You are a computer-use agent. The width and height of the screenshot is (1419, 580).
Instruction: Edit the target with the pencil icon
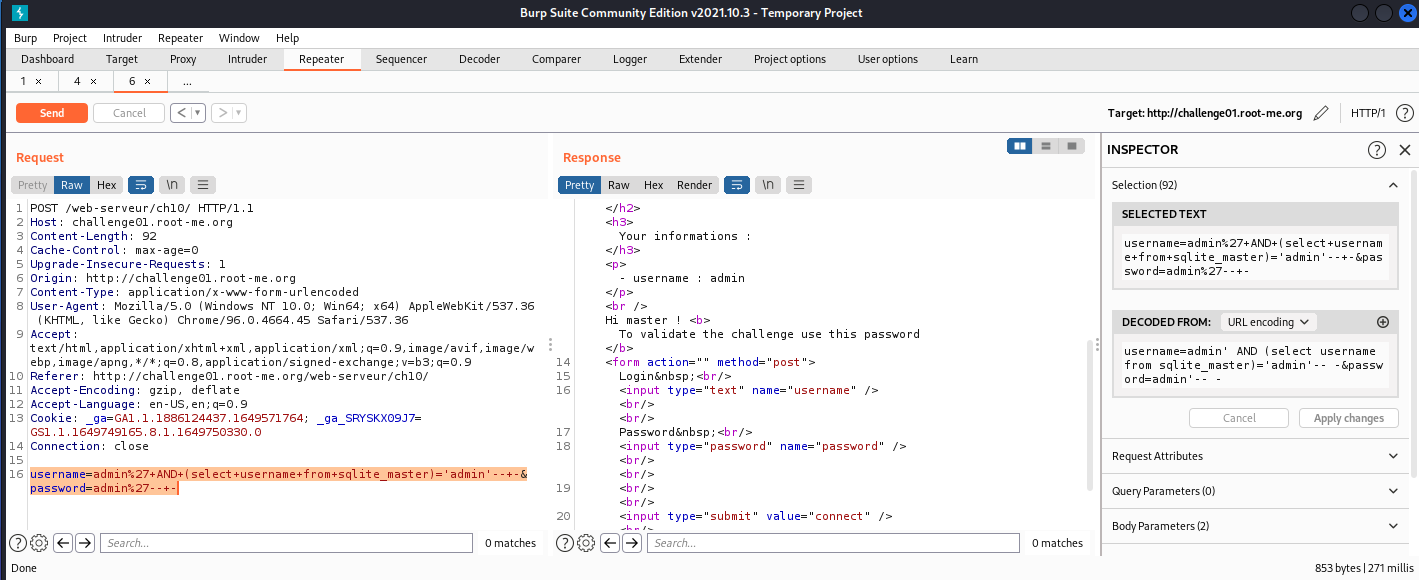click(x=1322, y=113)
